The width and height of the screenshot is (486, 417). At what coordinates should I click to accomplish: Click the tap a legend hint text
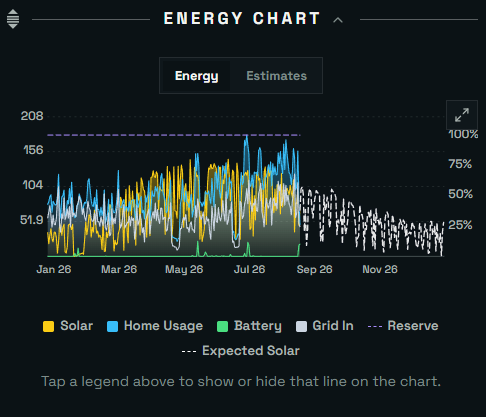[x=241, y=382]
